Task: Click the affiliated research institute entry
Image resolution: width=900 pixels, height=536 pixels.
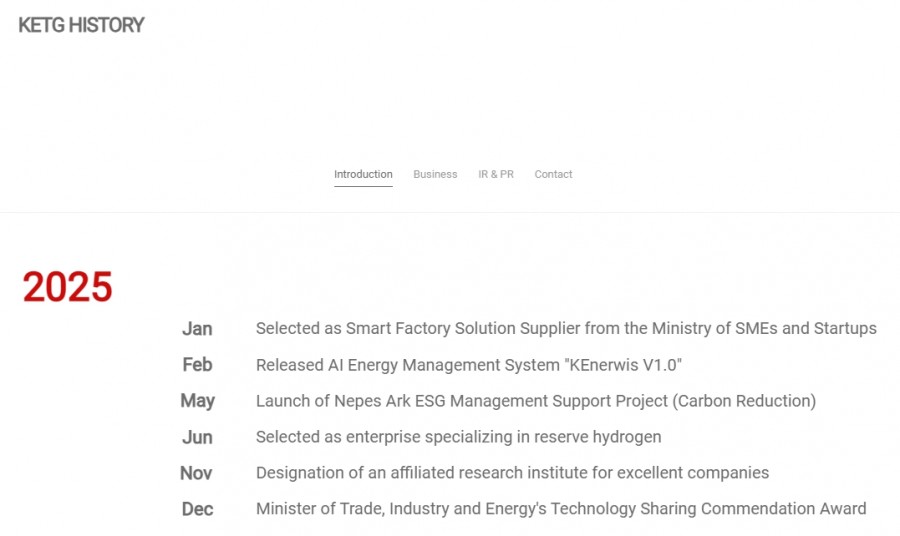Action: [512, 473]
